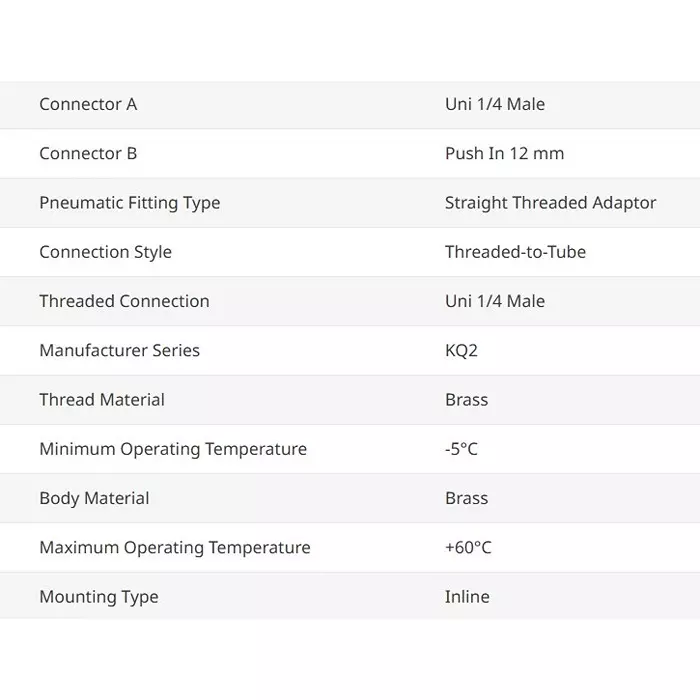The height and width of the screenshot is (700, 700).
Task: Select the +60°C temperature value
Action: tap(468, 547)
